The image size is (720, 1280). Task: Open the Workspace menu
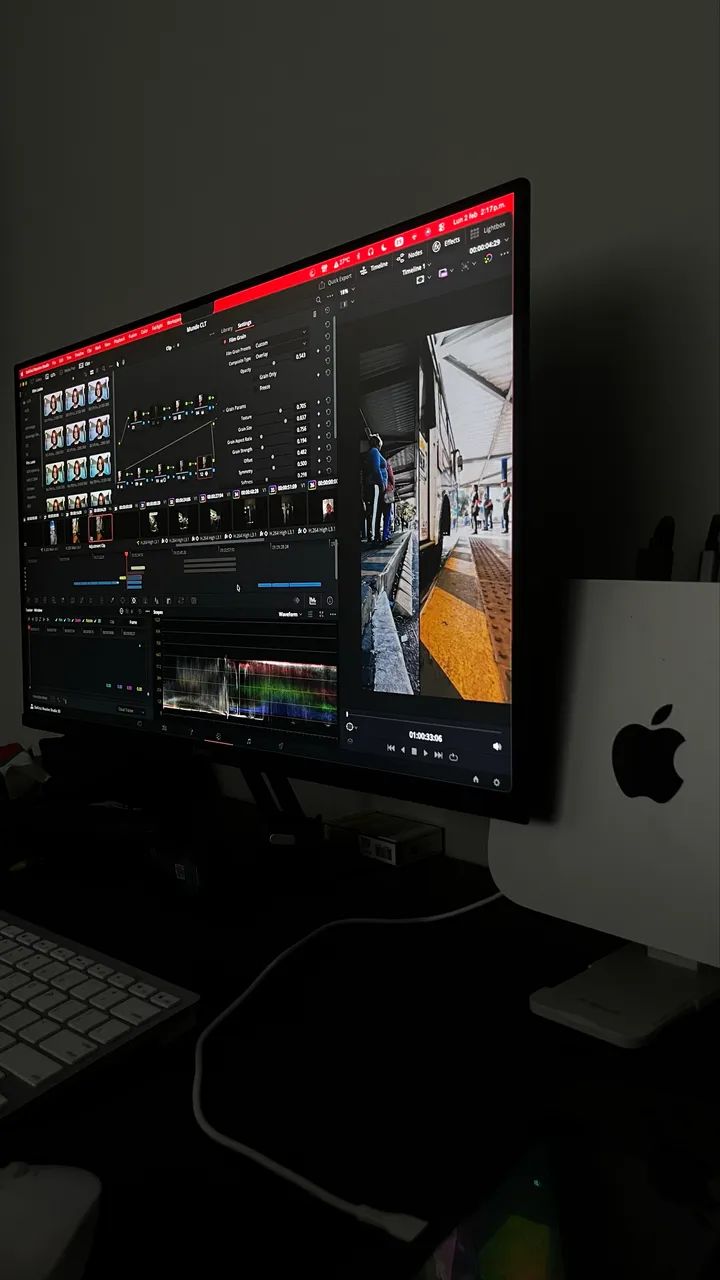click(173, 322)
